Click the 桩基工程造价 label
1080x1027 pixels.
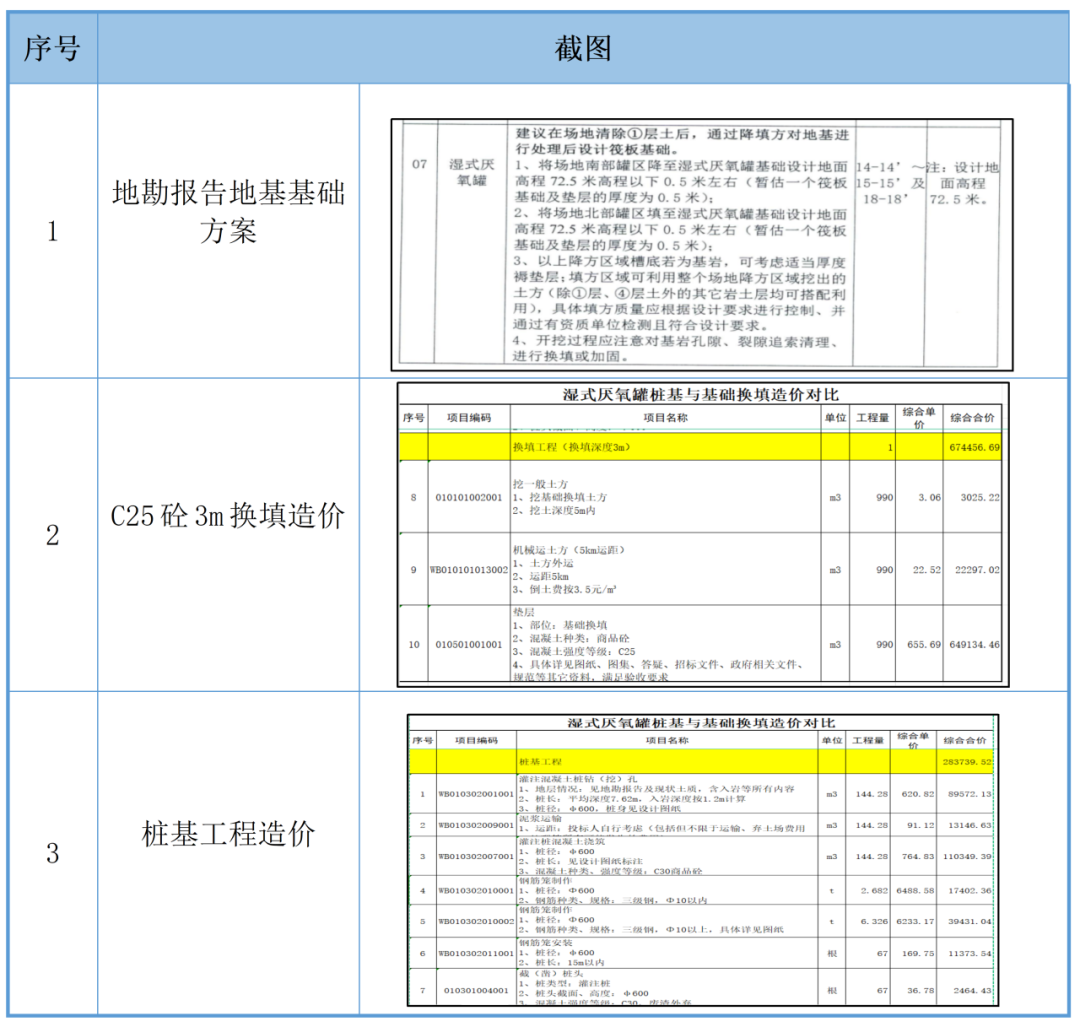coord(228,834)
